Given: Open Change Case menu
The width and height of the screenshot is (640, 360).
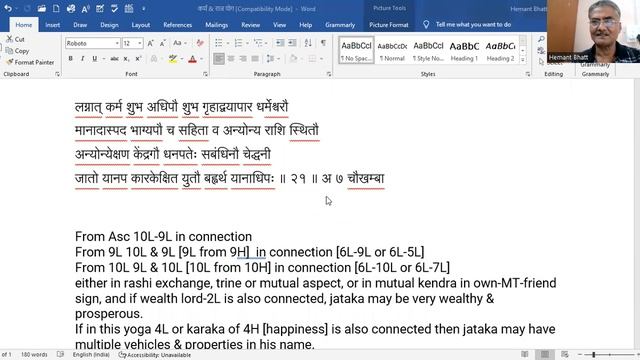Looking at the screenshot, I should [x=179, y=43].
